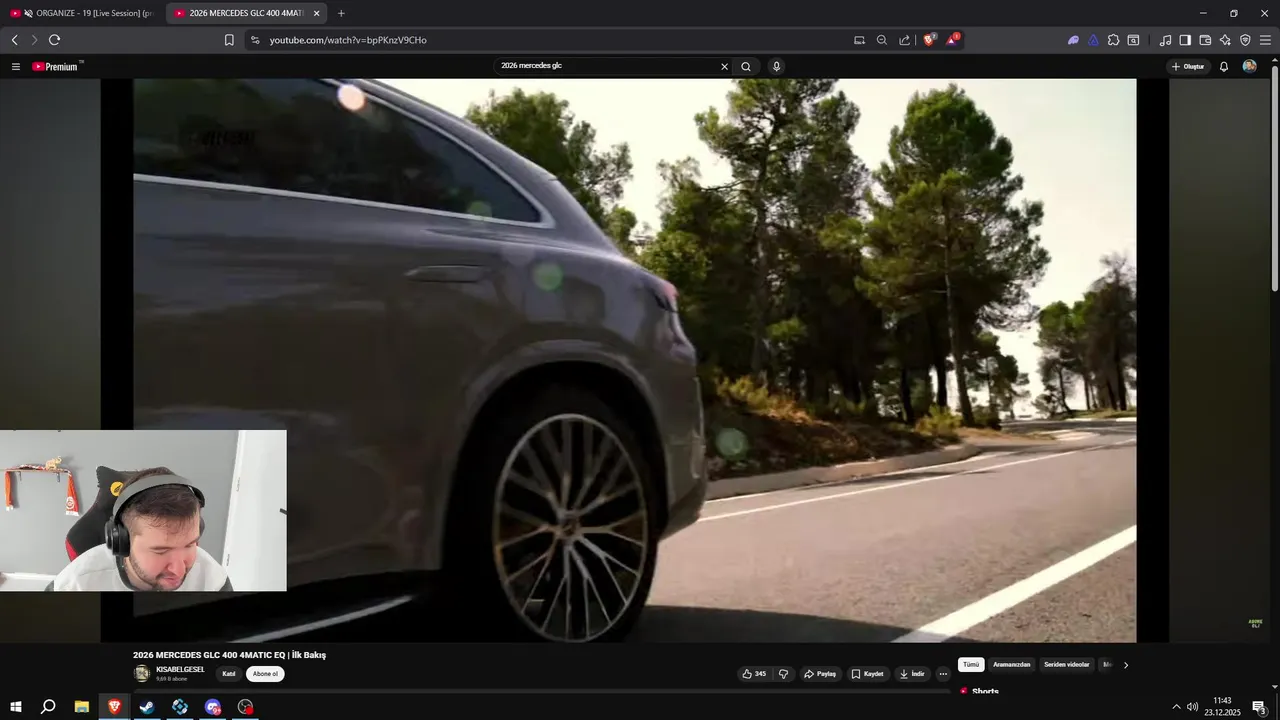Open the KISABELGESEL channel avatar

(142, 673)
